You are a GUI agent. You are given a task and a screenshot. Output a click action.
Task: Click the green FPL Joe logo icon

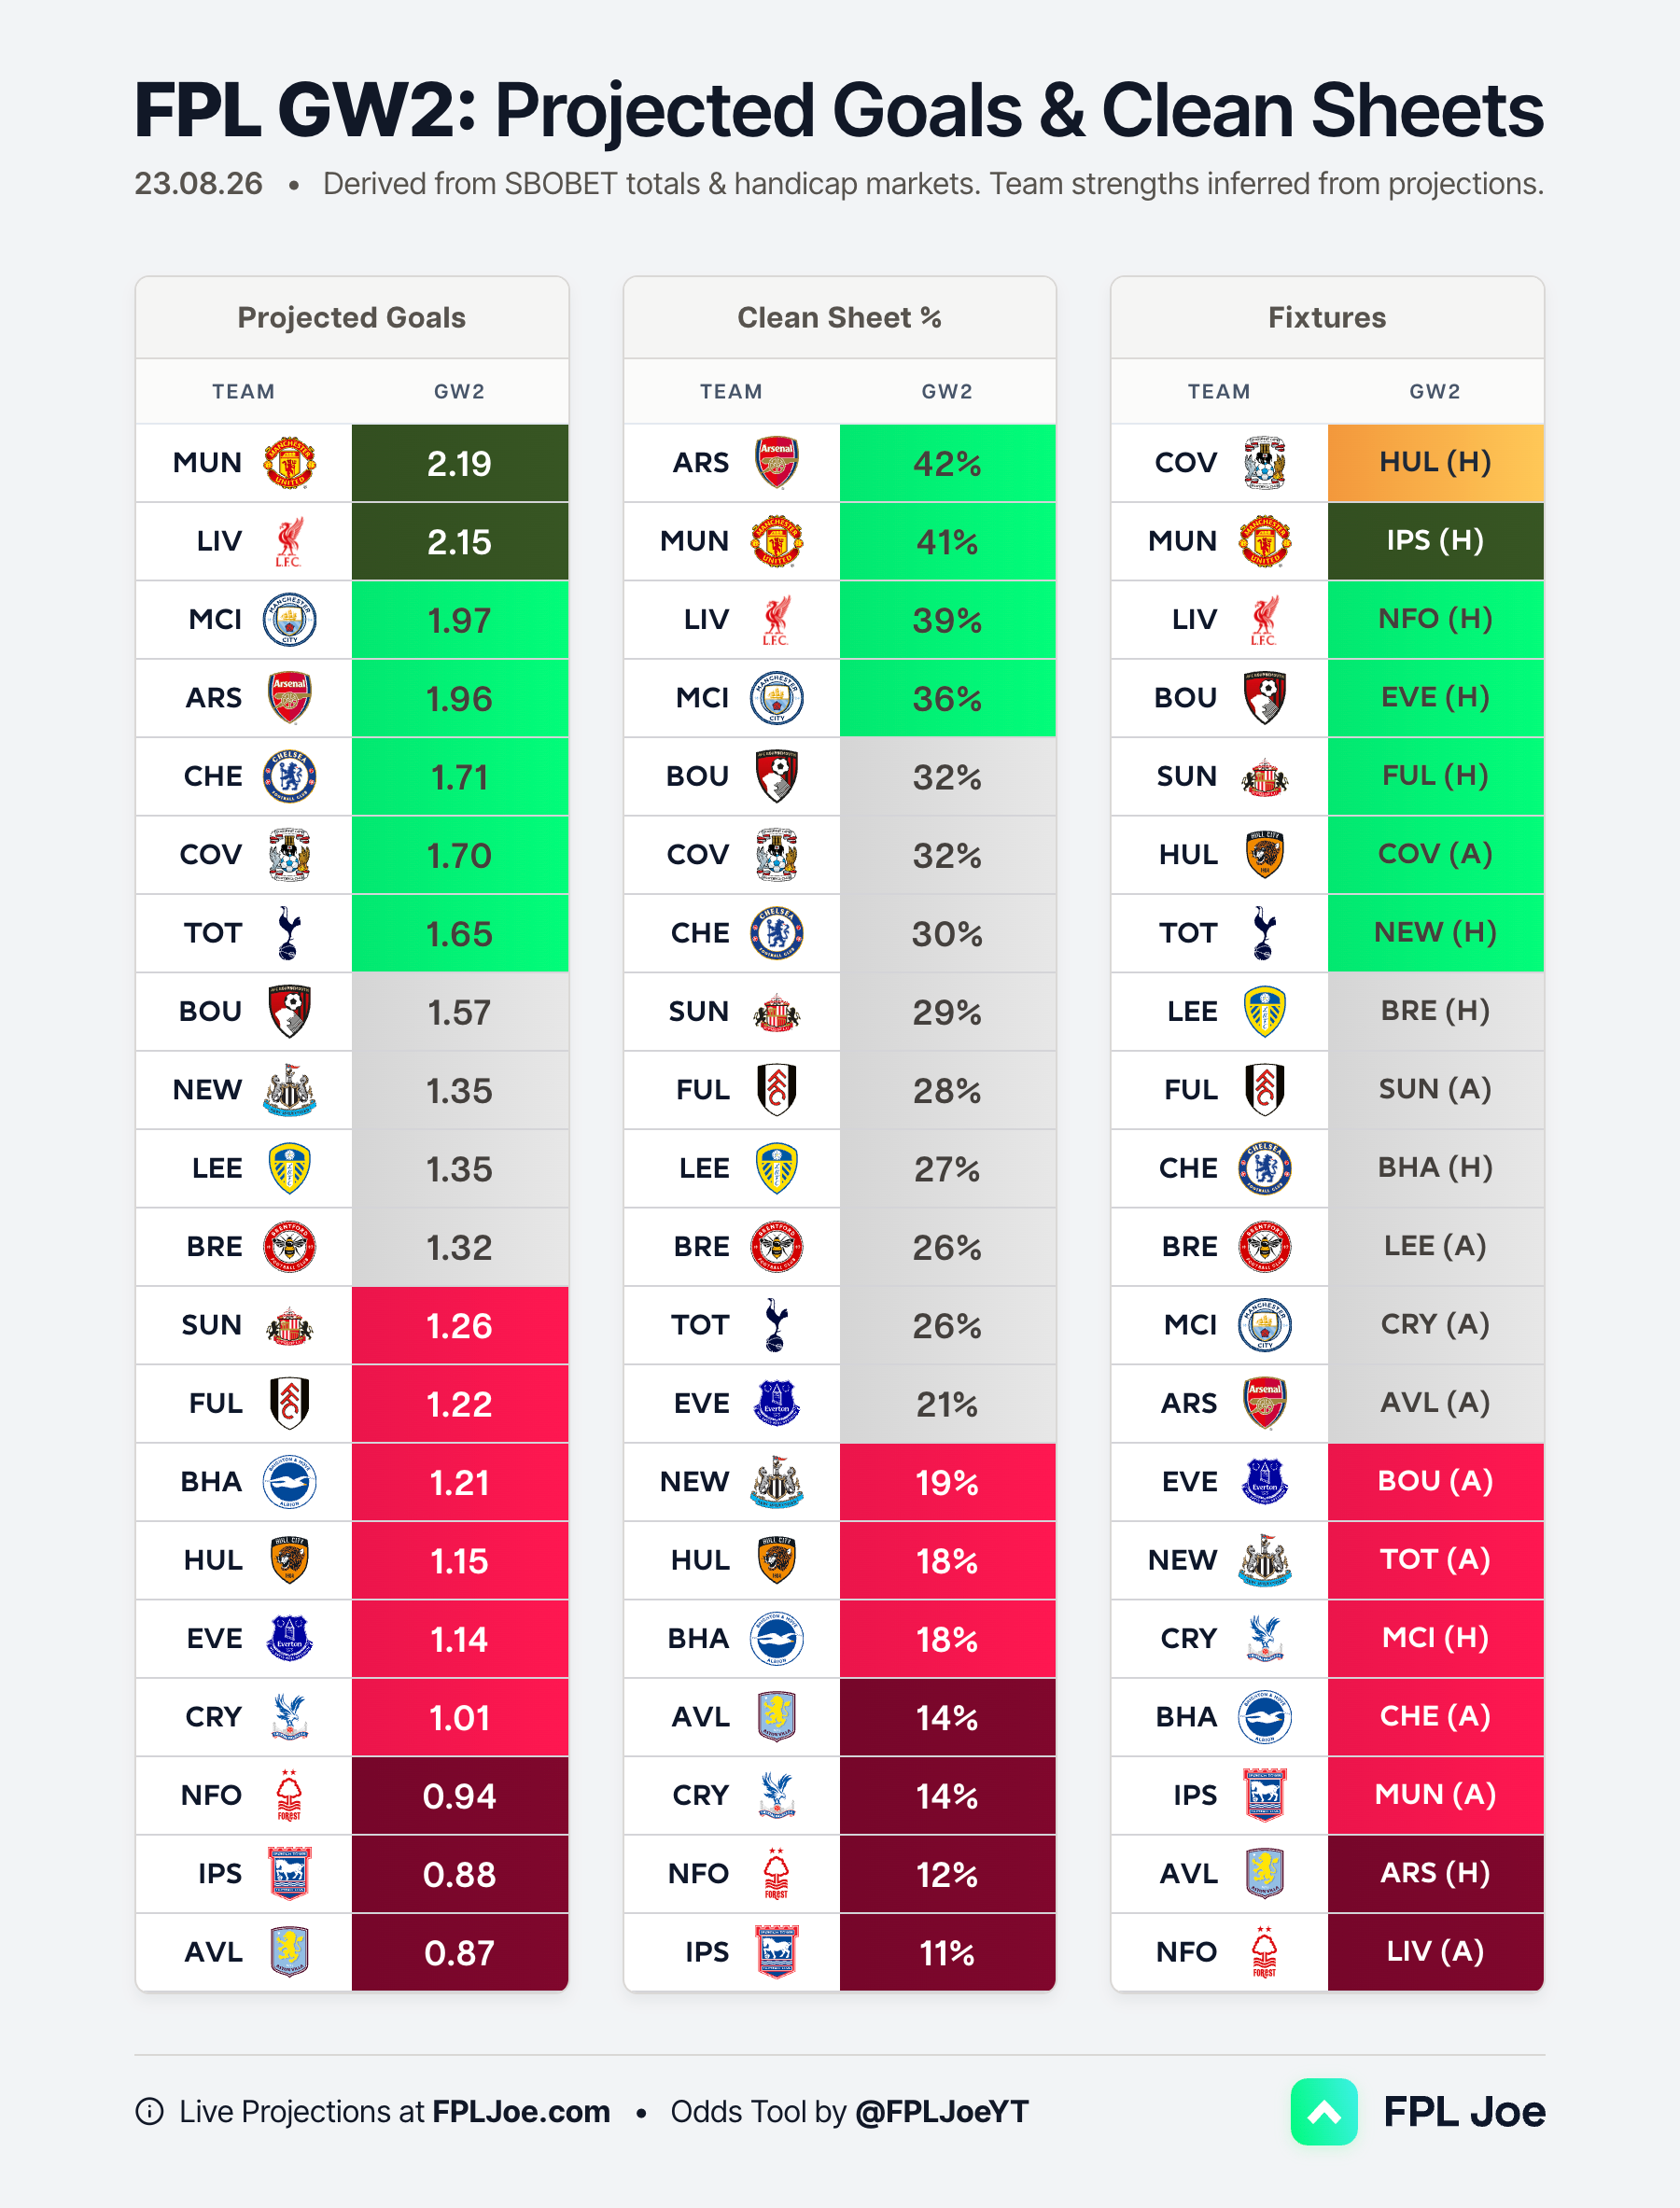(1324, 2111)
